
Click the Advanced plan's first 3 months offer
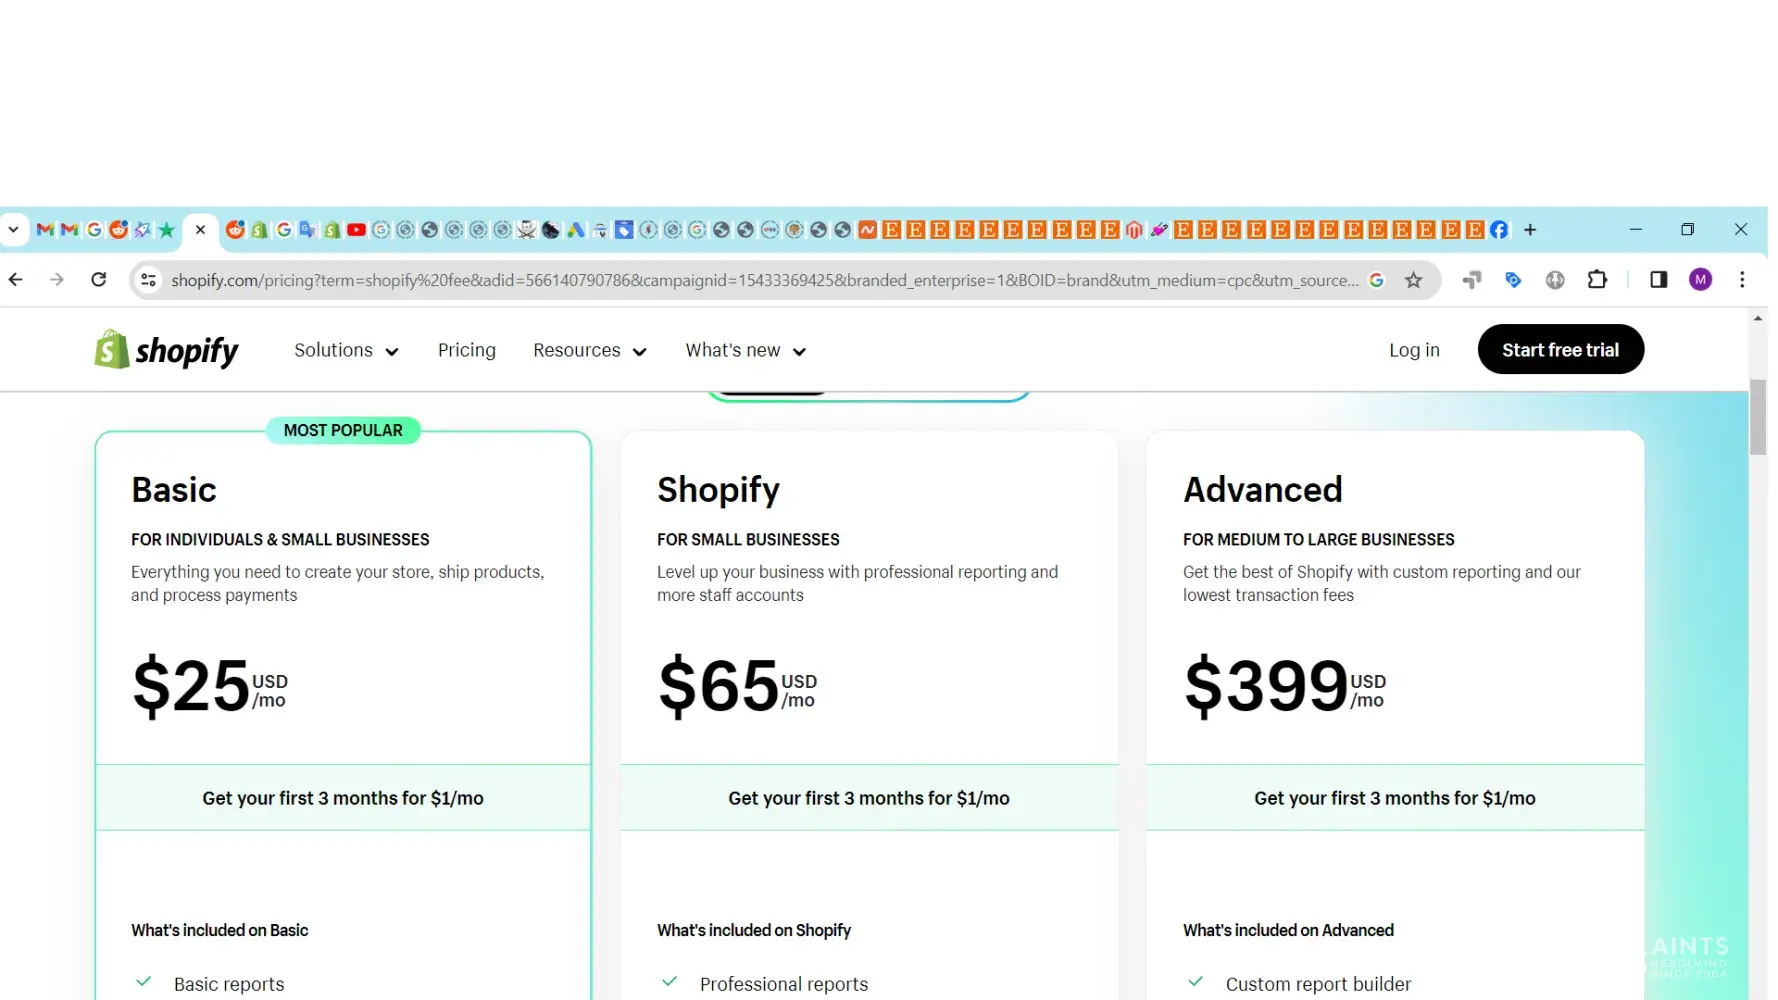tap(1395, 798)
